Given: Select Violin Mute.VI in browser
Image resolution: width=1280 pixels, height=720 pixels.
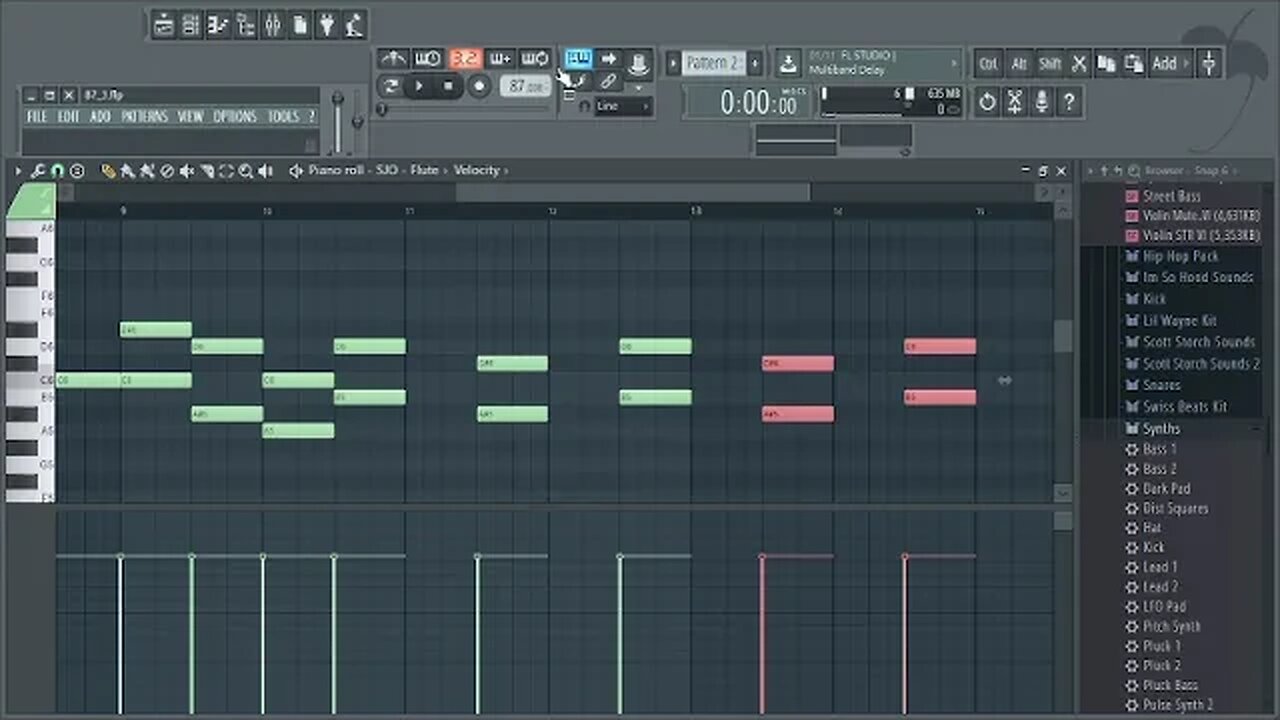Looking at the screenshot, I should 1200,215.
